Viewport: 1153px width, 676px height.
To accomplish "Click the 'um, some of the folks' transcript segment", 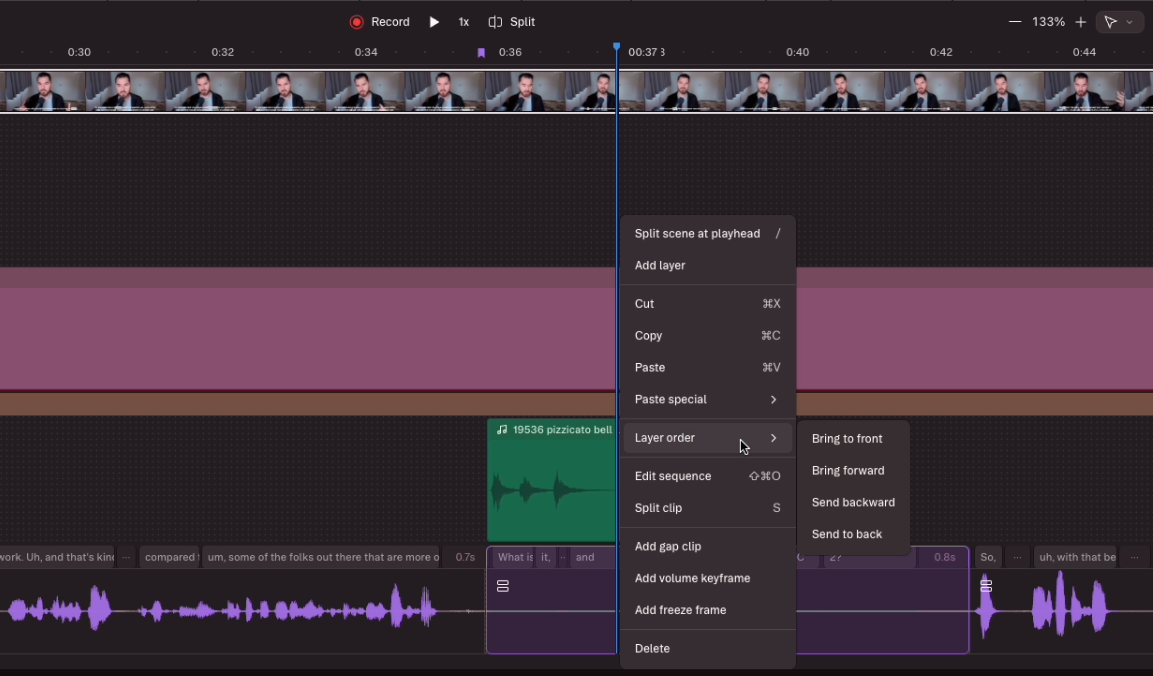I will (x=321, y=557).
